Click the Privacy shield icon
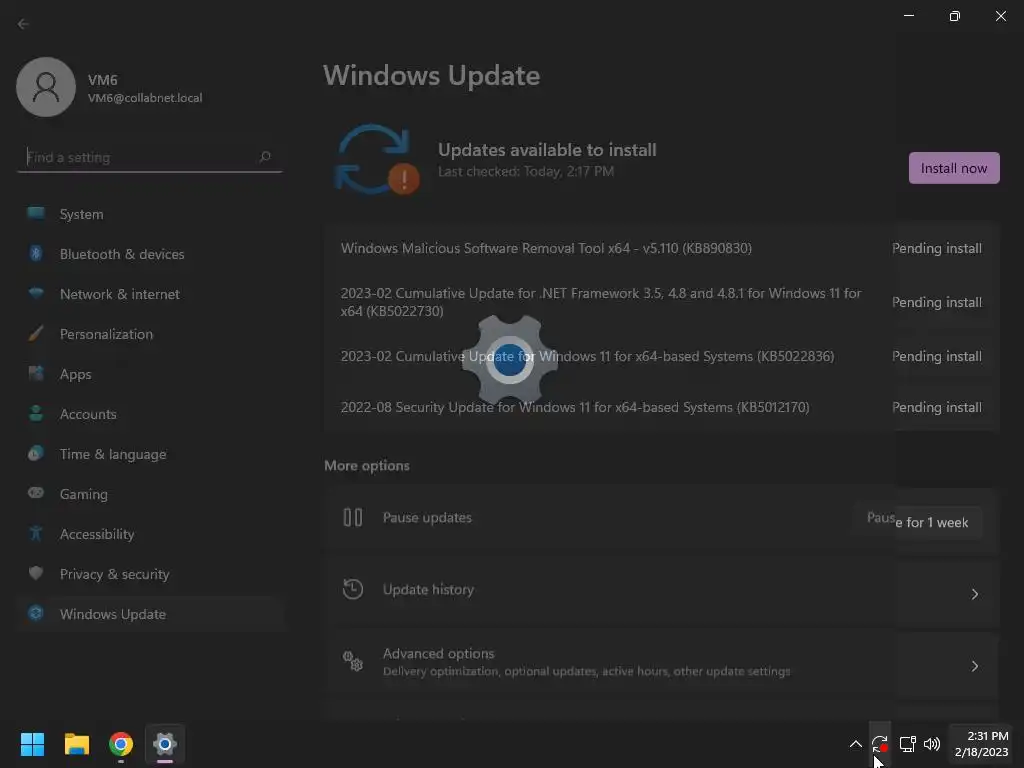This screenshot has height=768, width=1024. tap(36, 573)
